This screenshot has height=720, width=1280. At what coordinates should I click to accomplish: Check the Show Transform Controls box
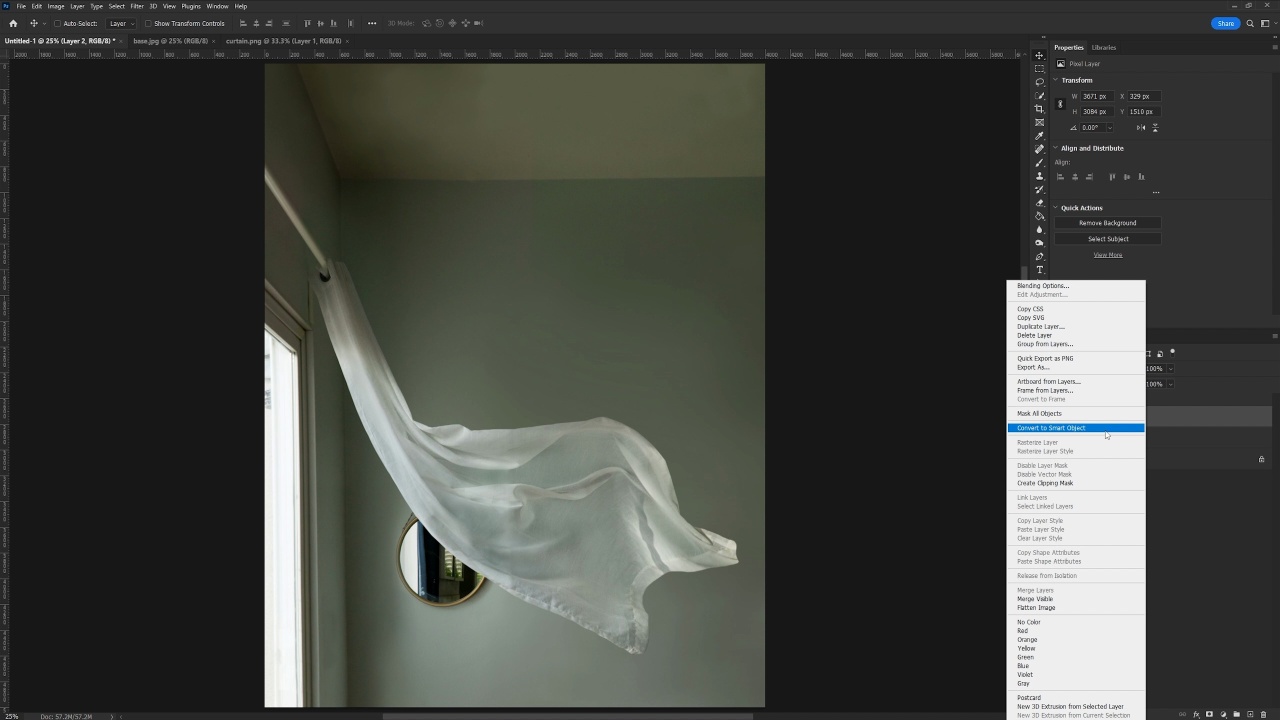(x=148, y=24)
